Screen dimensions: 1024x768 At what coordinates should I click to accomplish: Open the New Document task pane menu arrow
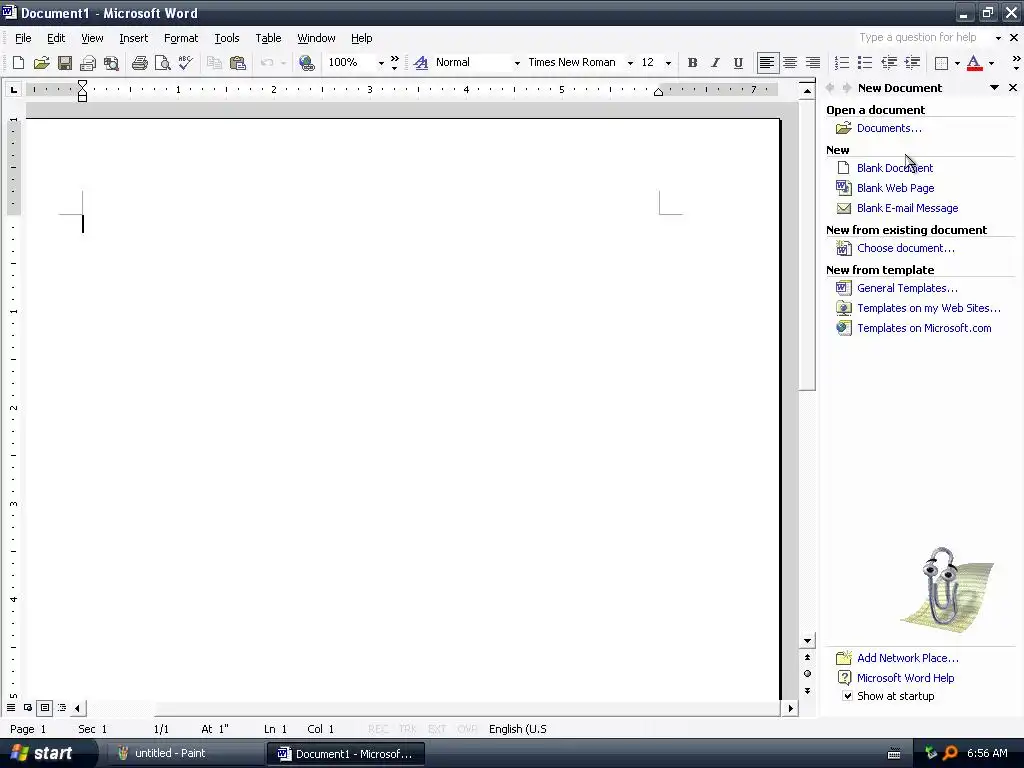click(x=994, y=88)
